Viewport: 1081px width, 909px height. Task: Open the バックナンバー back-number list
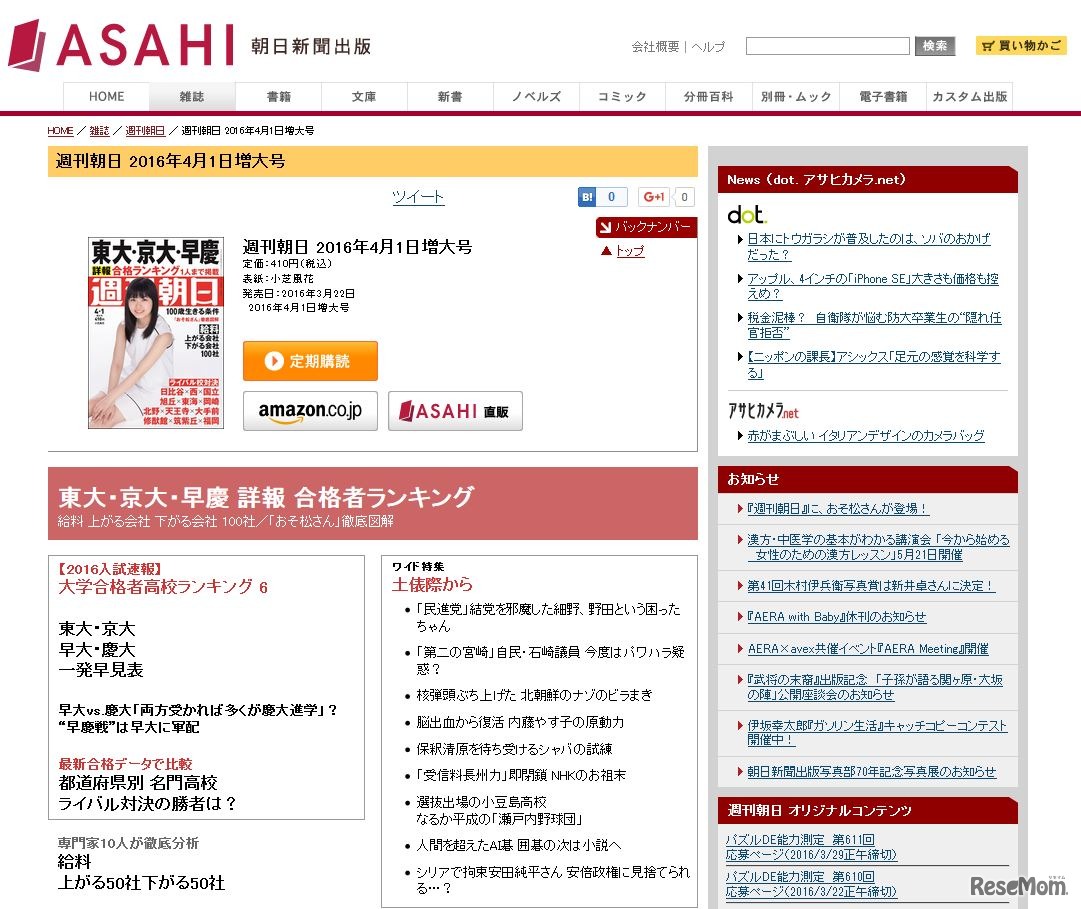646,228
